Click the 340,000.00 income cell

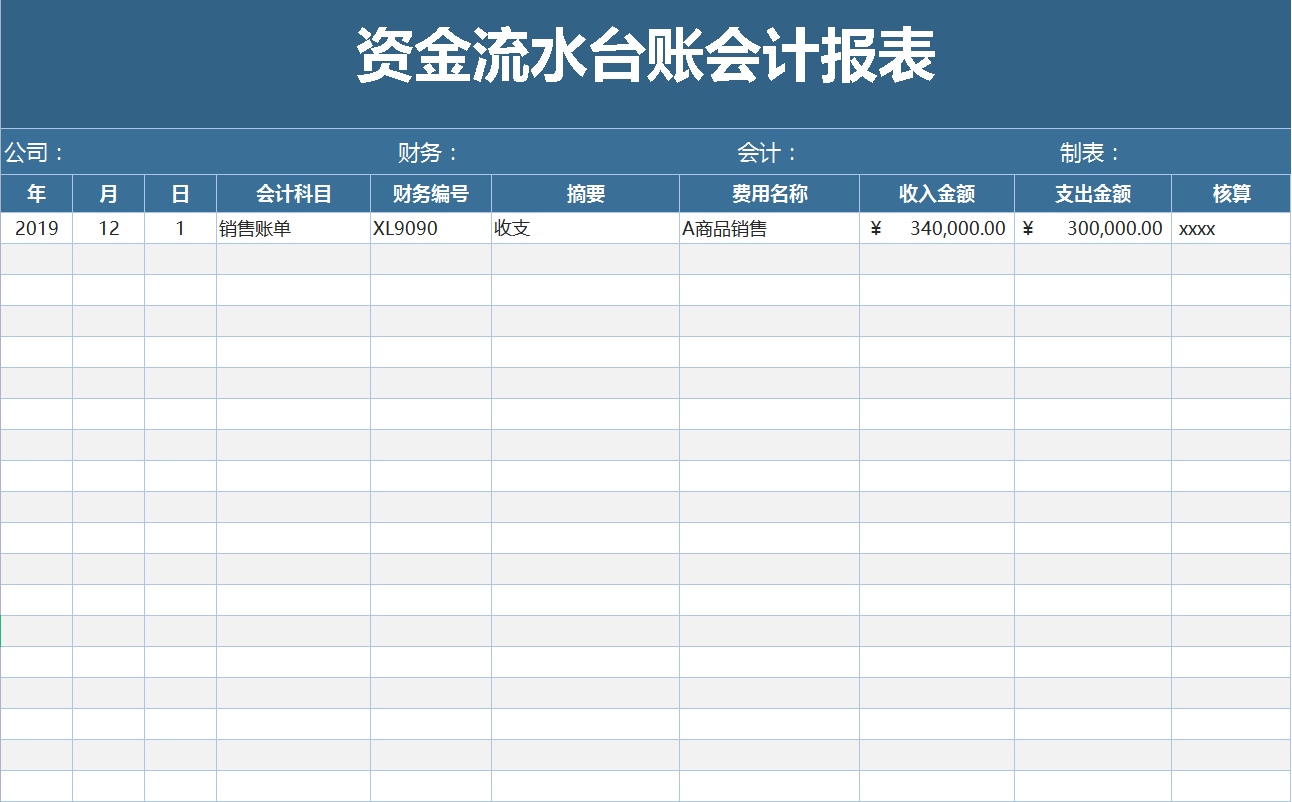pos(937,228)
